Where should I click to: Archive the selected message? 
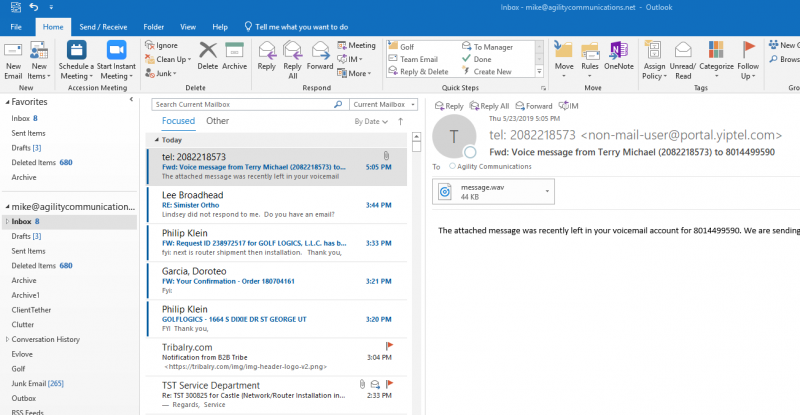(x=235, y=56)
